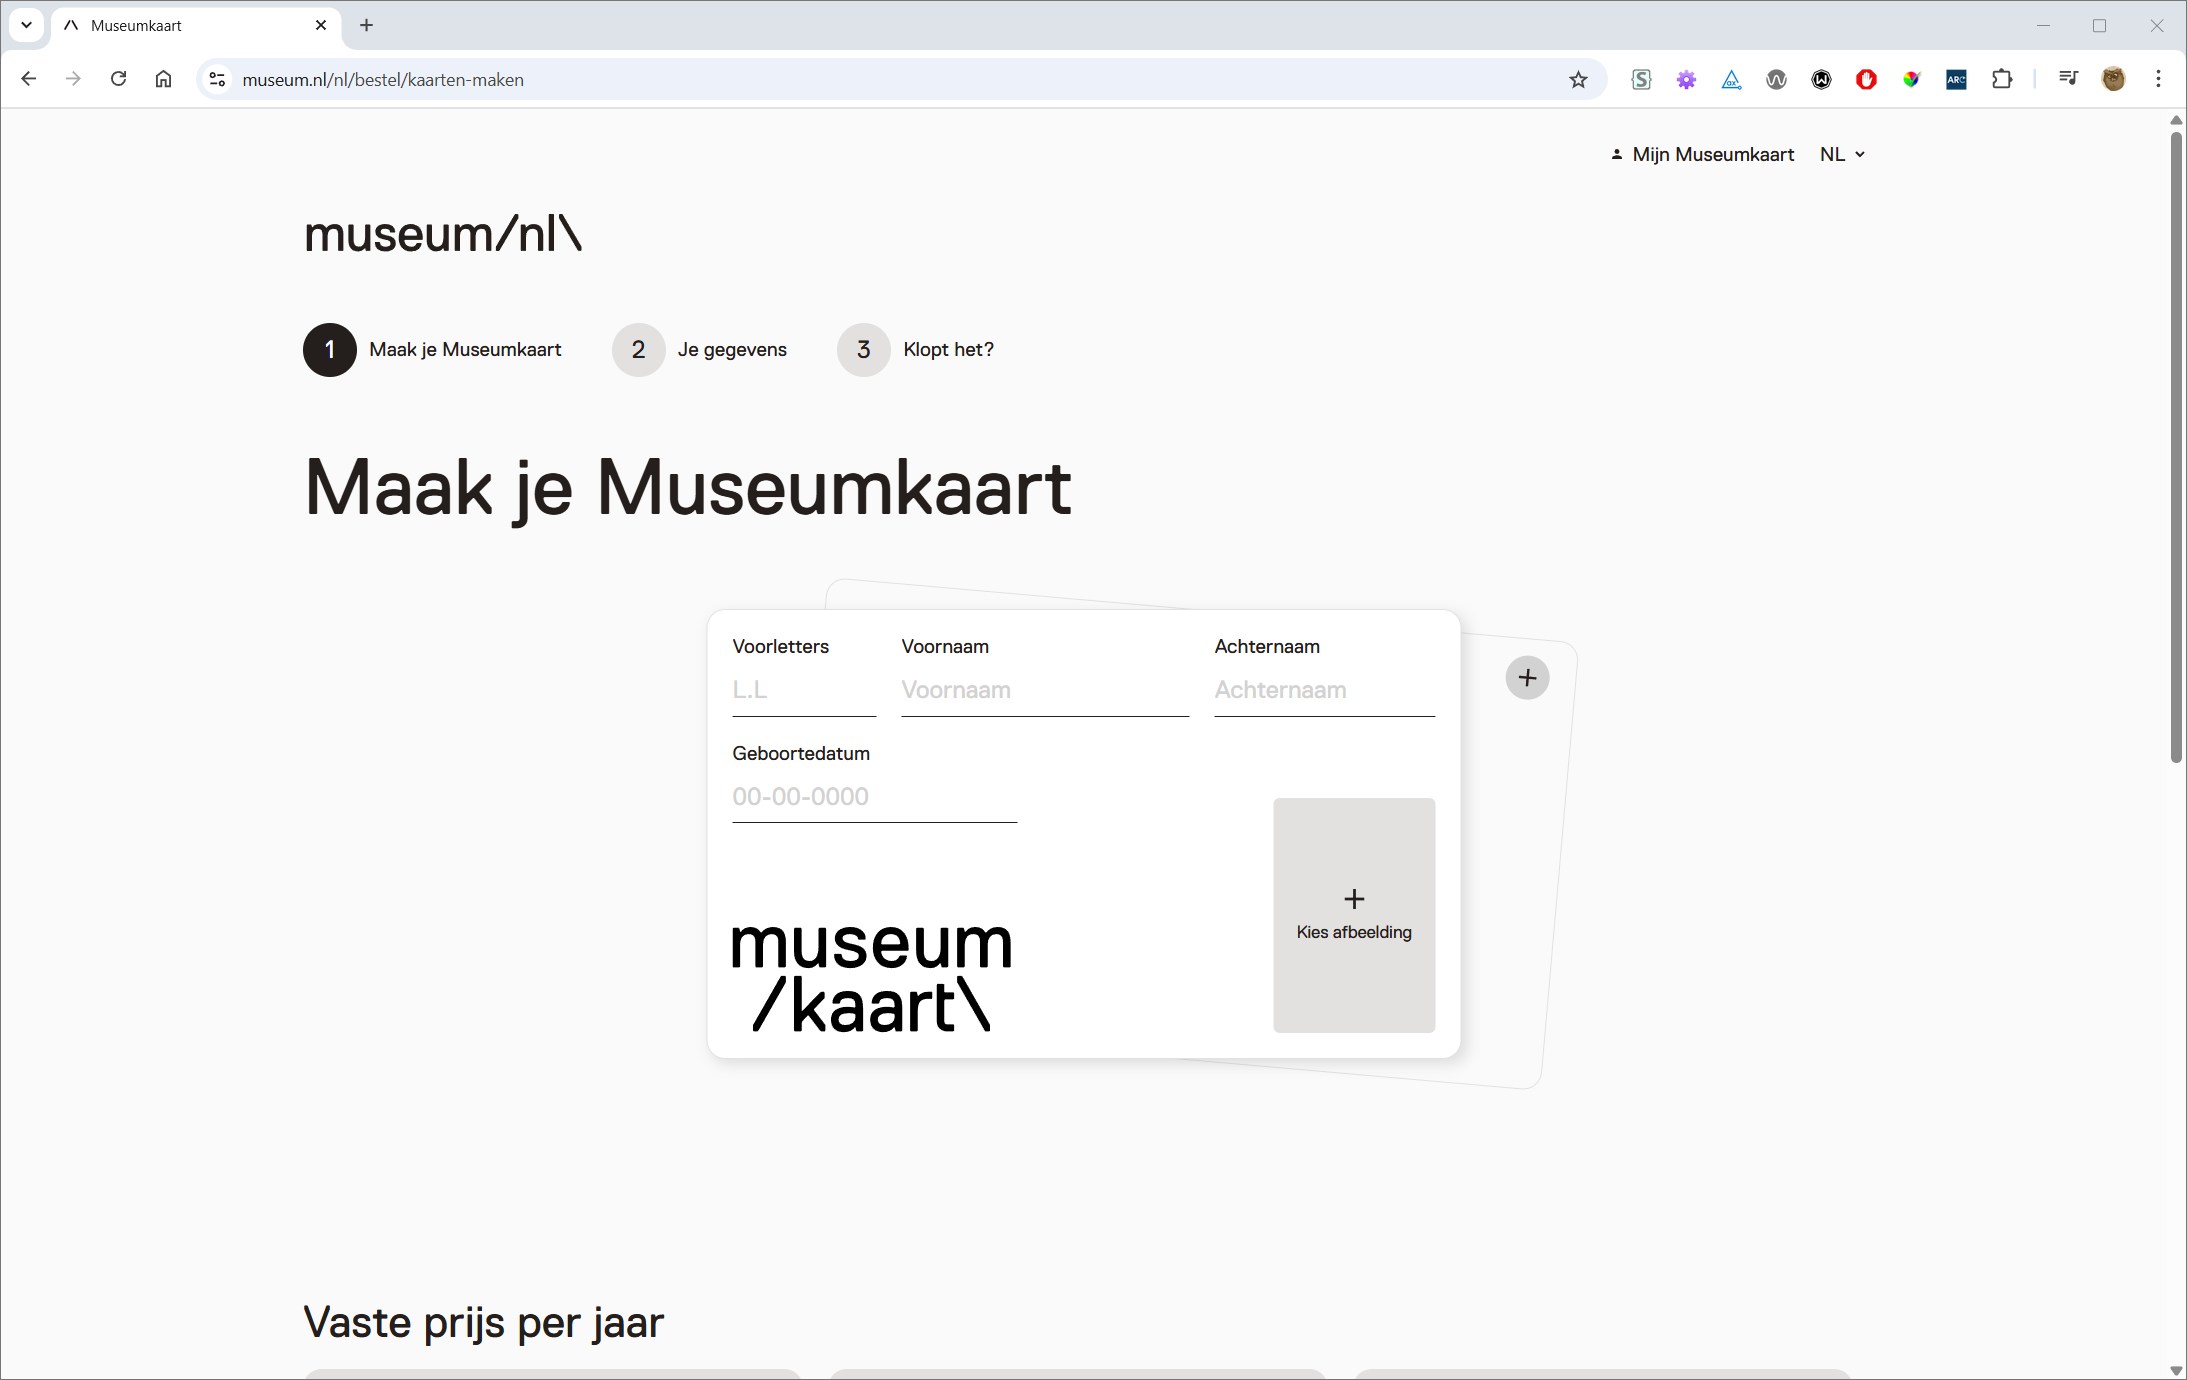
Task: Open the grey WordPress extension icon
Action: [1776, 79]
